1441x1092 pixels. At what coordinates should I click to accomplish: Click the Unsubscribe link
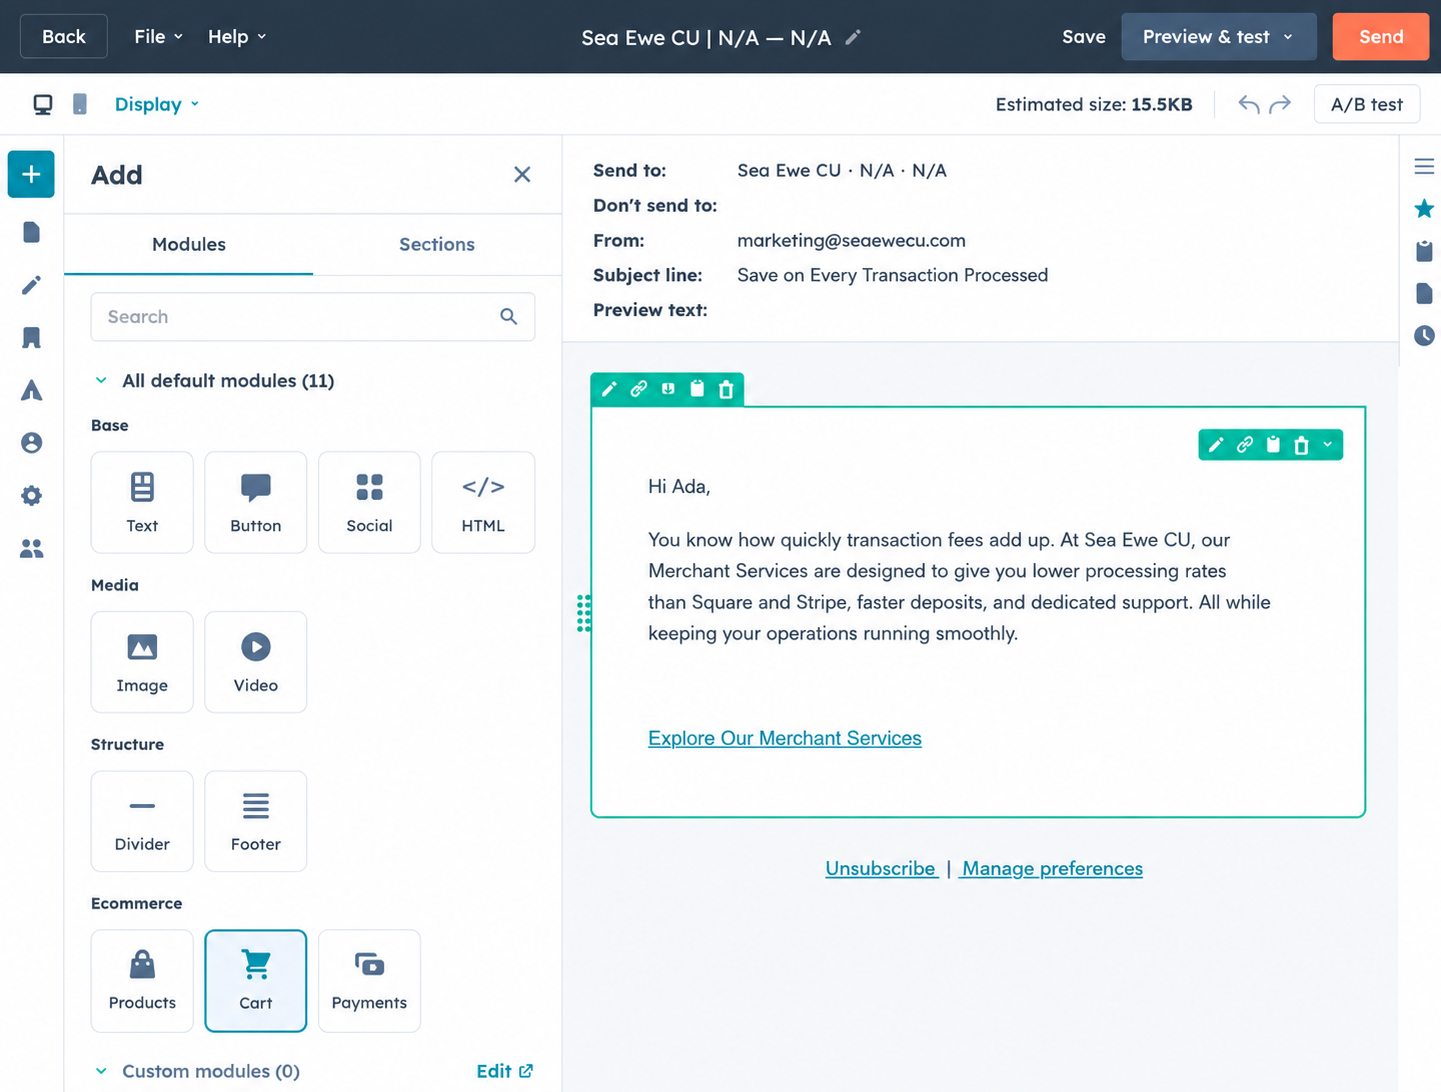pyautogui.click(x=880, y=869)
